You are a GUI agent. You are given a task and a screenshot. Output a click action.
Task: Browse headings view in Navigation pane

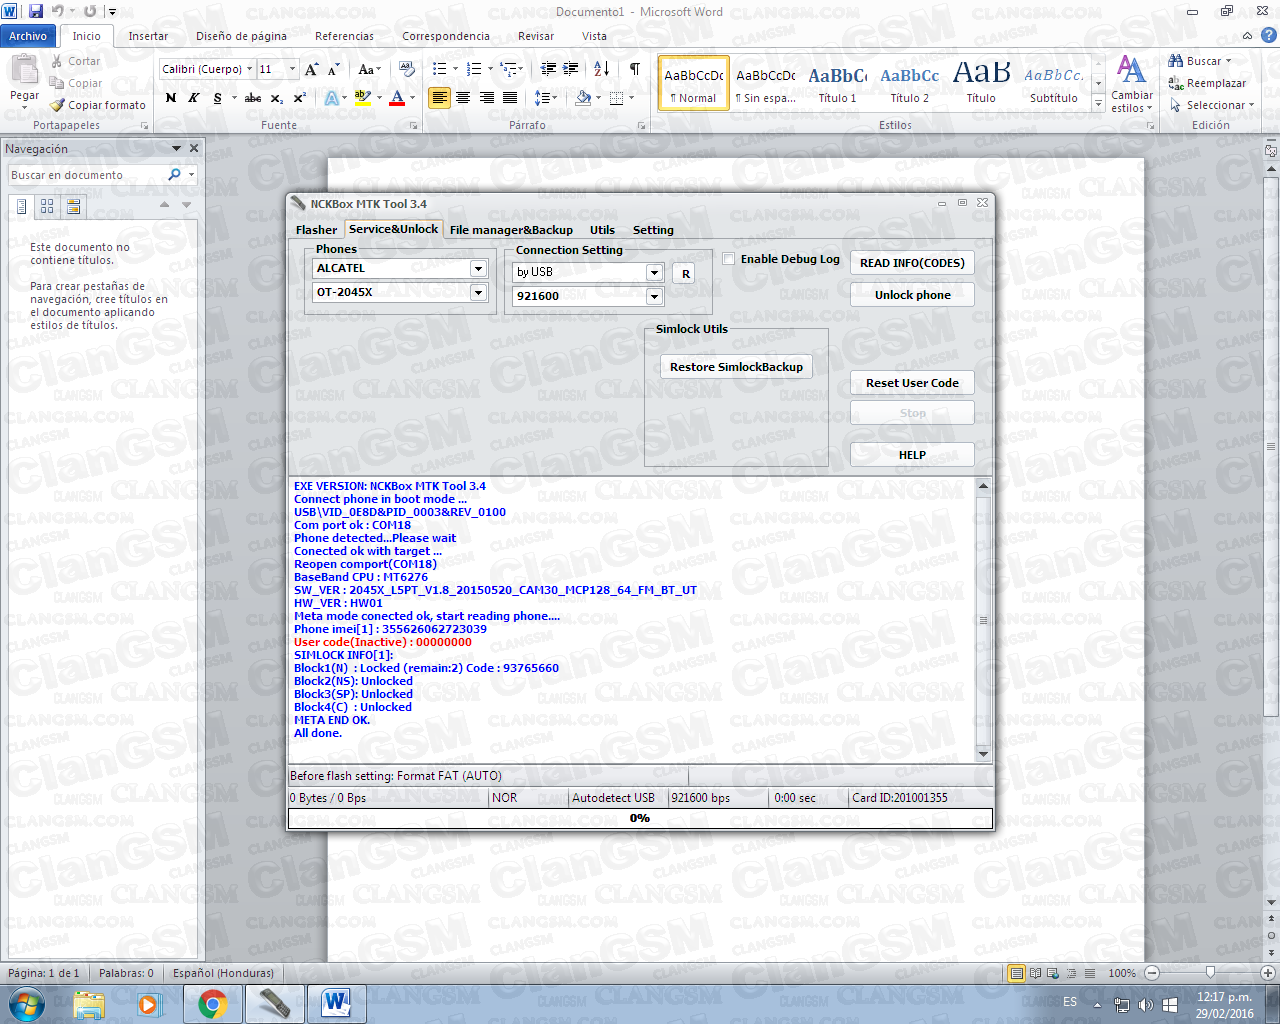(x=22, y=206)
